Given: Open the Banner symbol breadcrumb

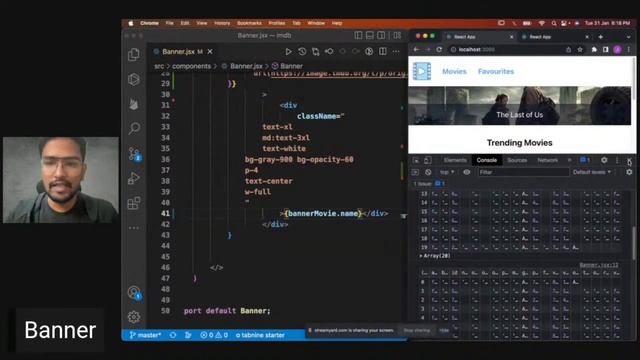Looking at the screenshot, I should [287, 66].
